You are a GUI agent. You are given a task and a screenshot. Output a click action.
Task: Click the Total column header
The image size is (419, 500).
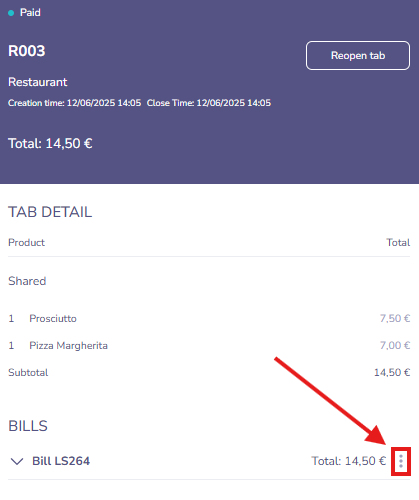click(x=398, y=242)
